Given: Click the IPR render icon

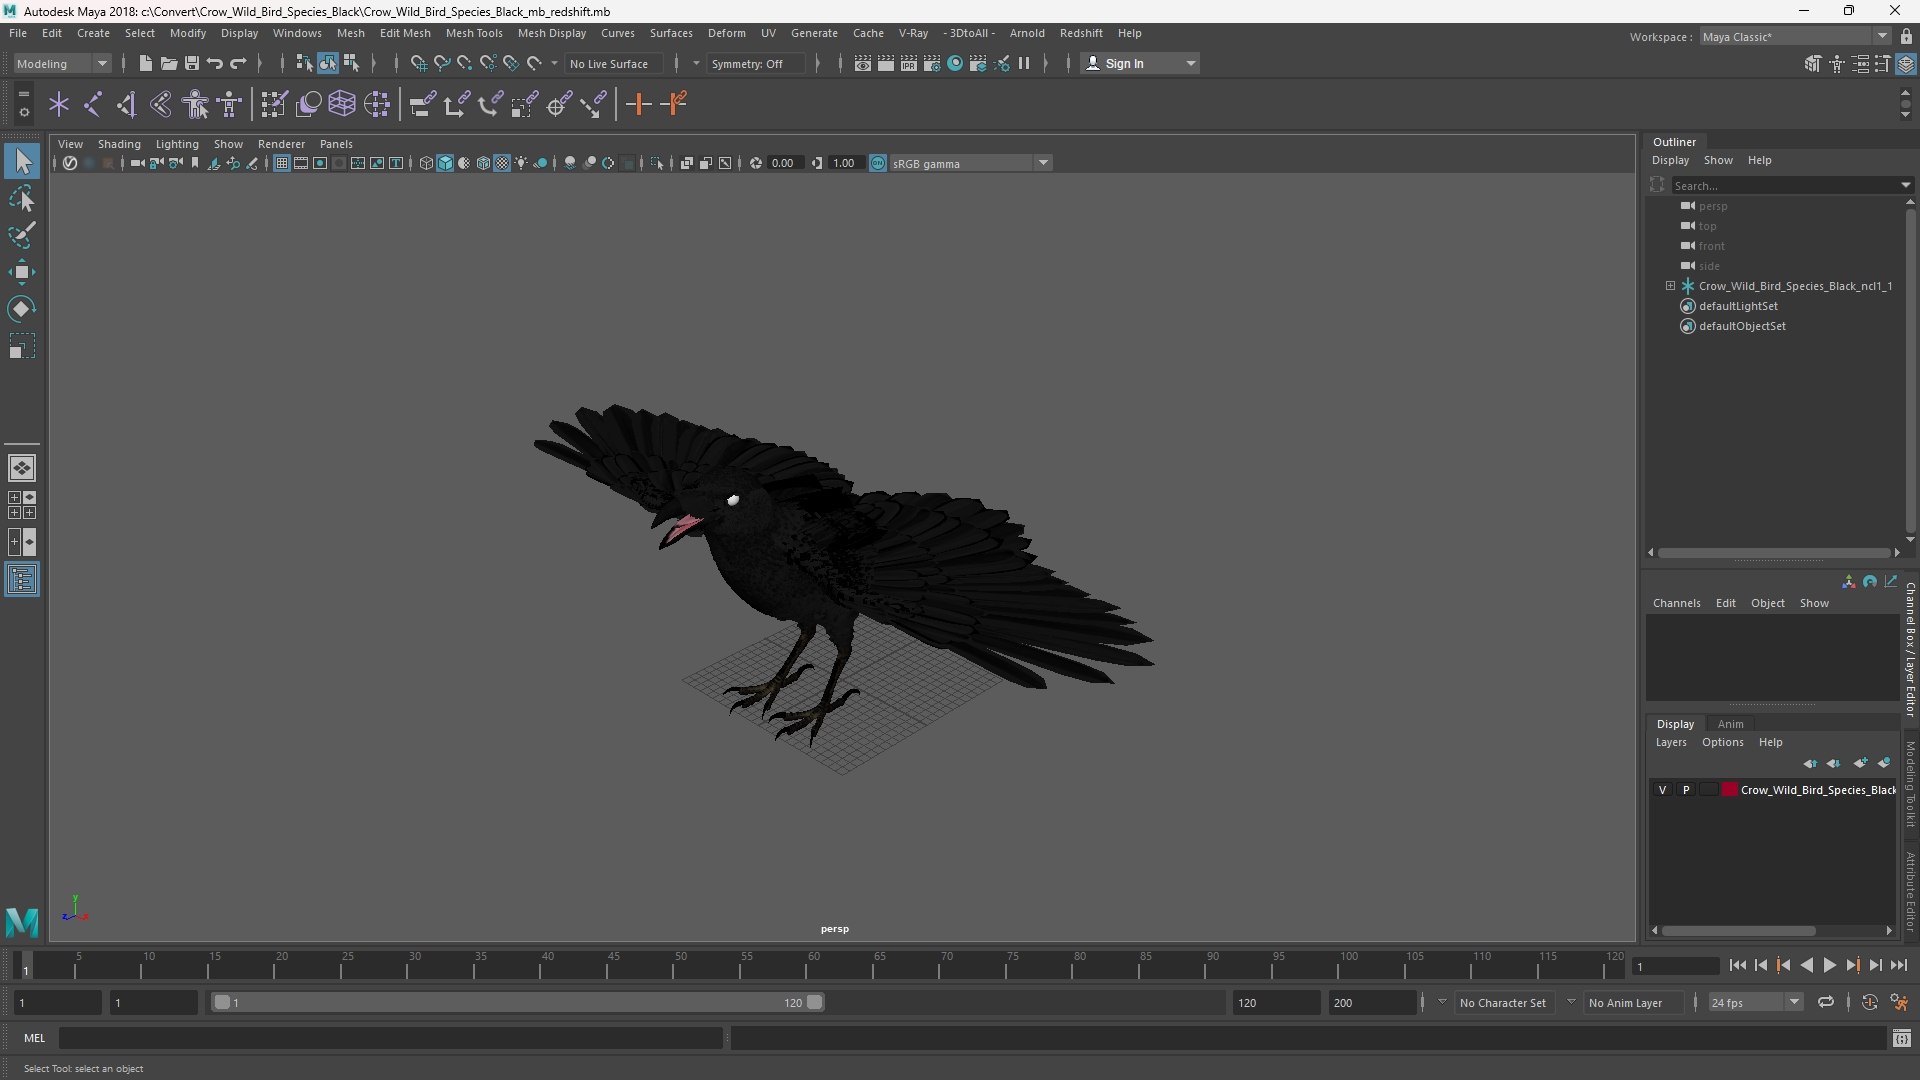Looking at the screenshot, I should click(909, 63).
